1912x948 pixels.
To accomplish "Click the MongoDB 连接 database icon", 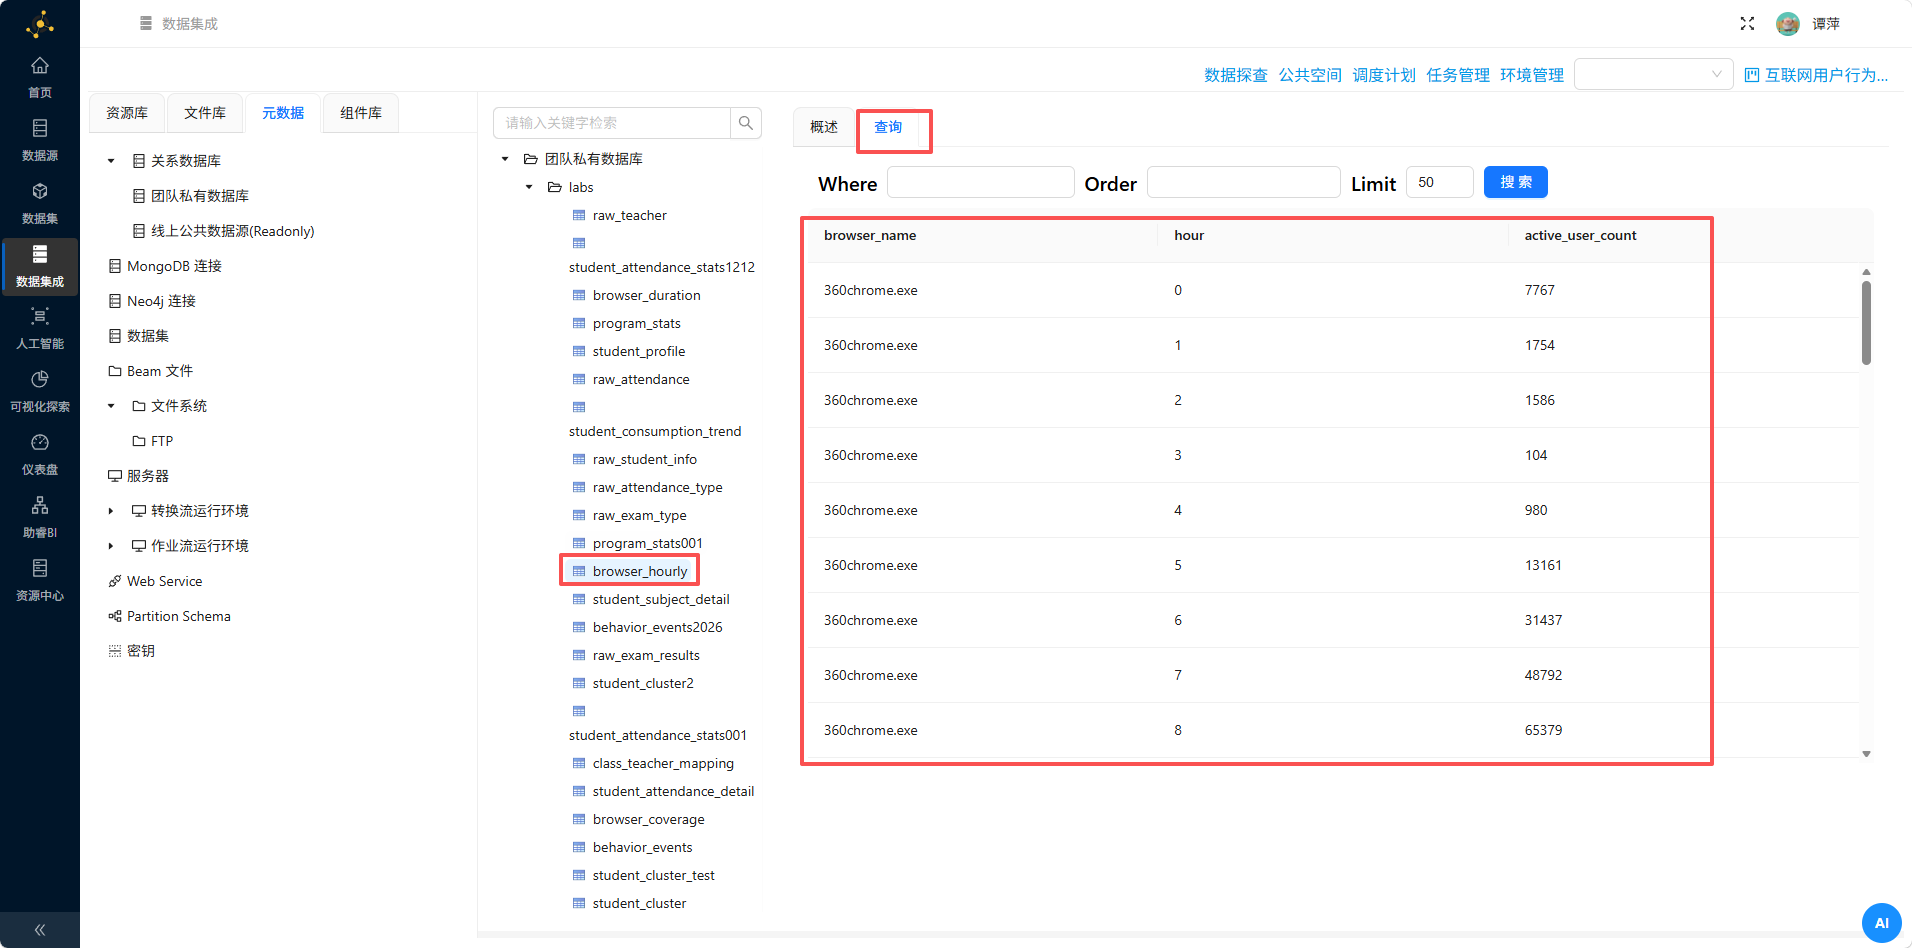I will tap(115, 266).
